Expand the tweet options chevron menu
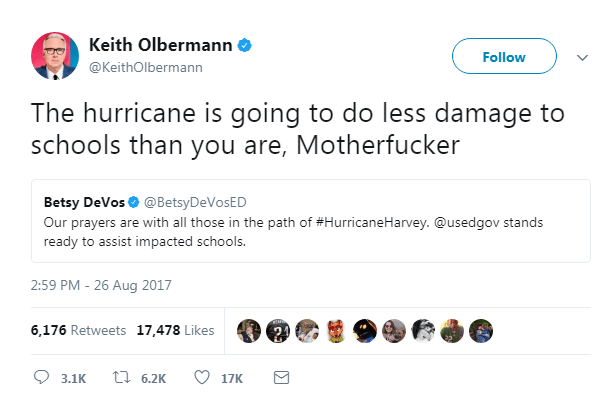This screenshot has width=601, height=405. tap(581, 58)
